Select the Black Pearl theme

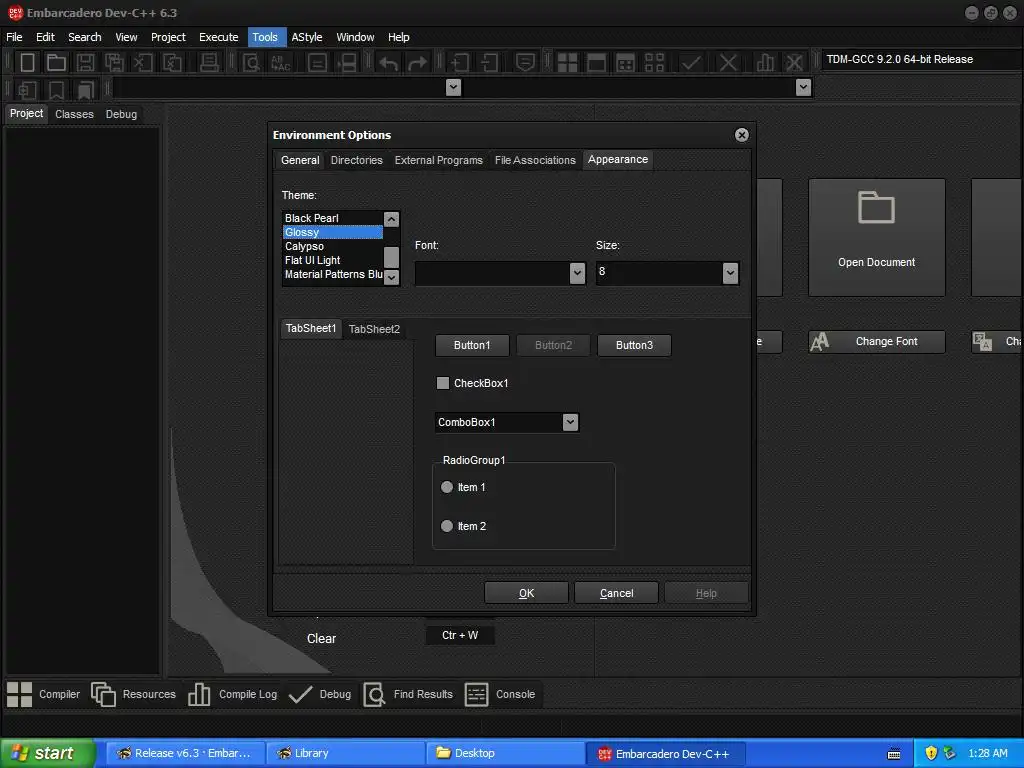(333, 218)
